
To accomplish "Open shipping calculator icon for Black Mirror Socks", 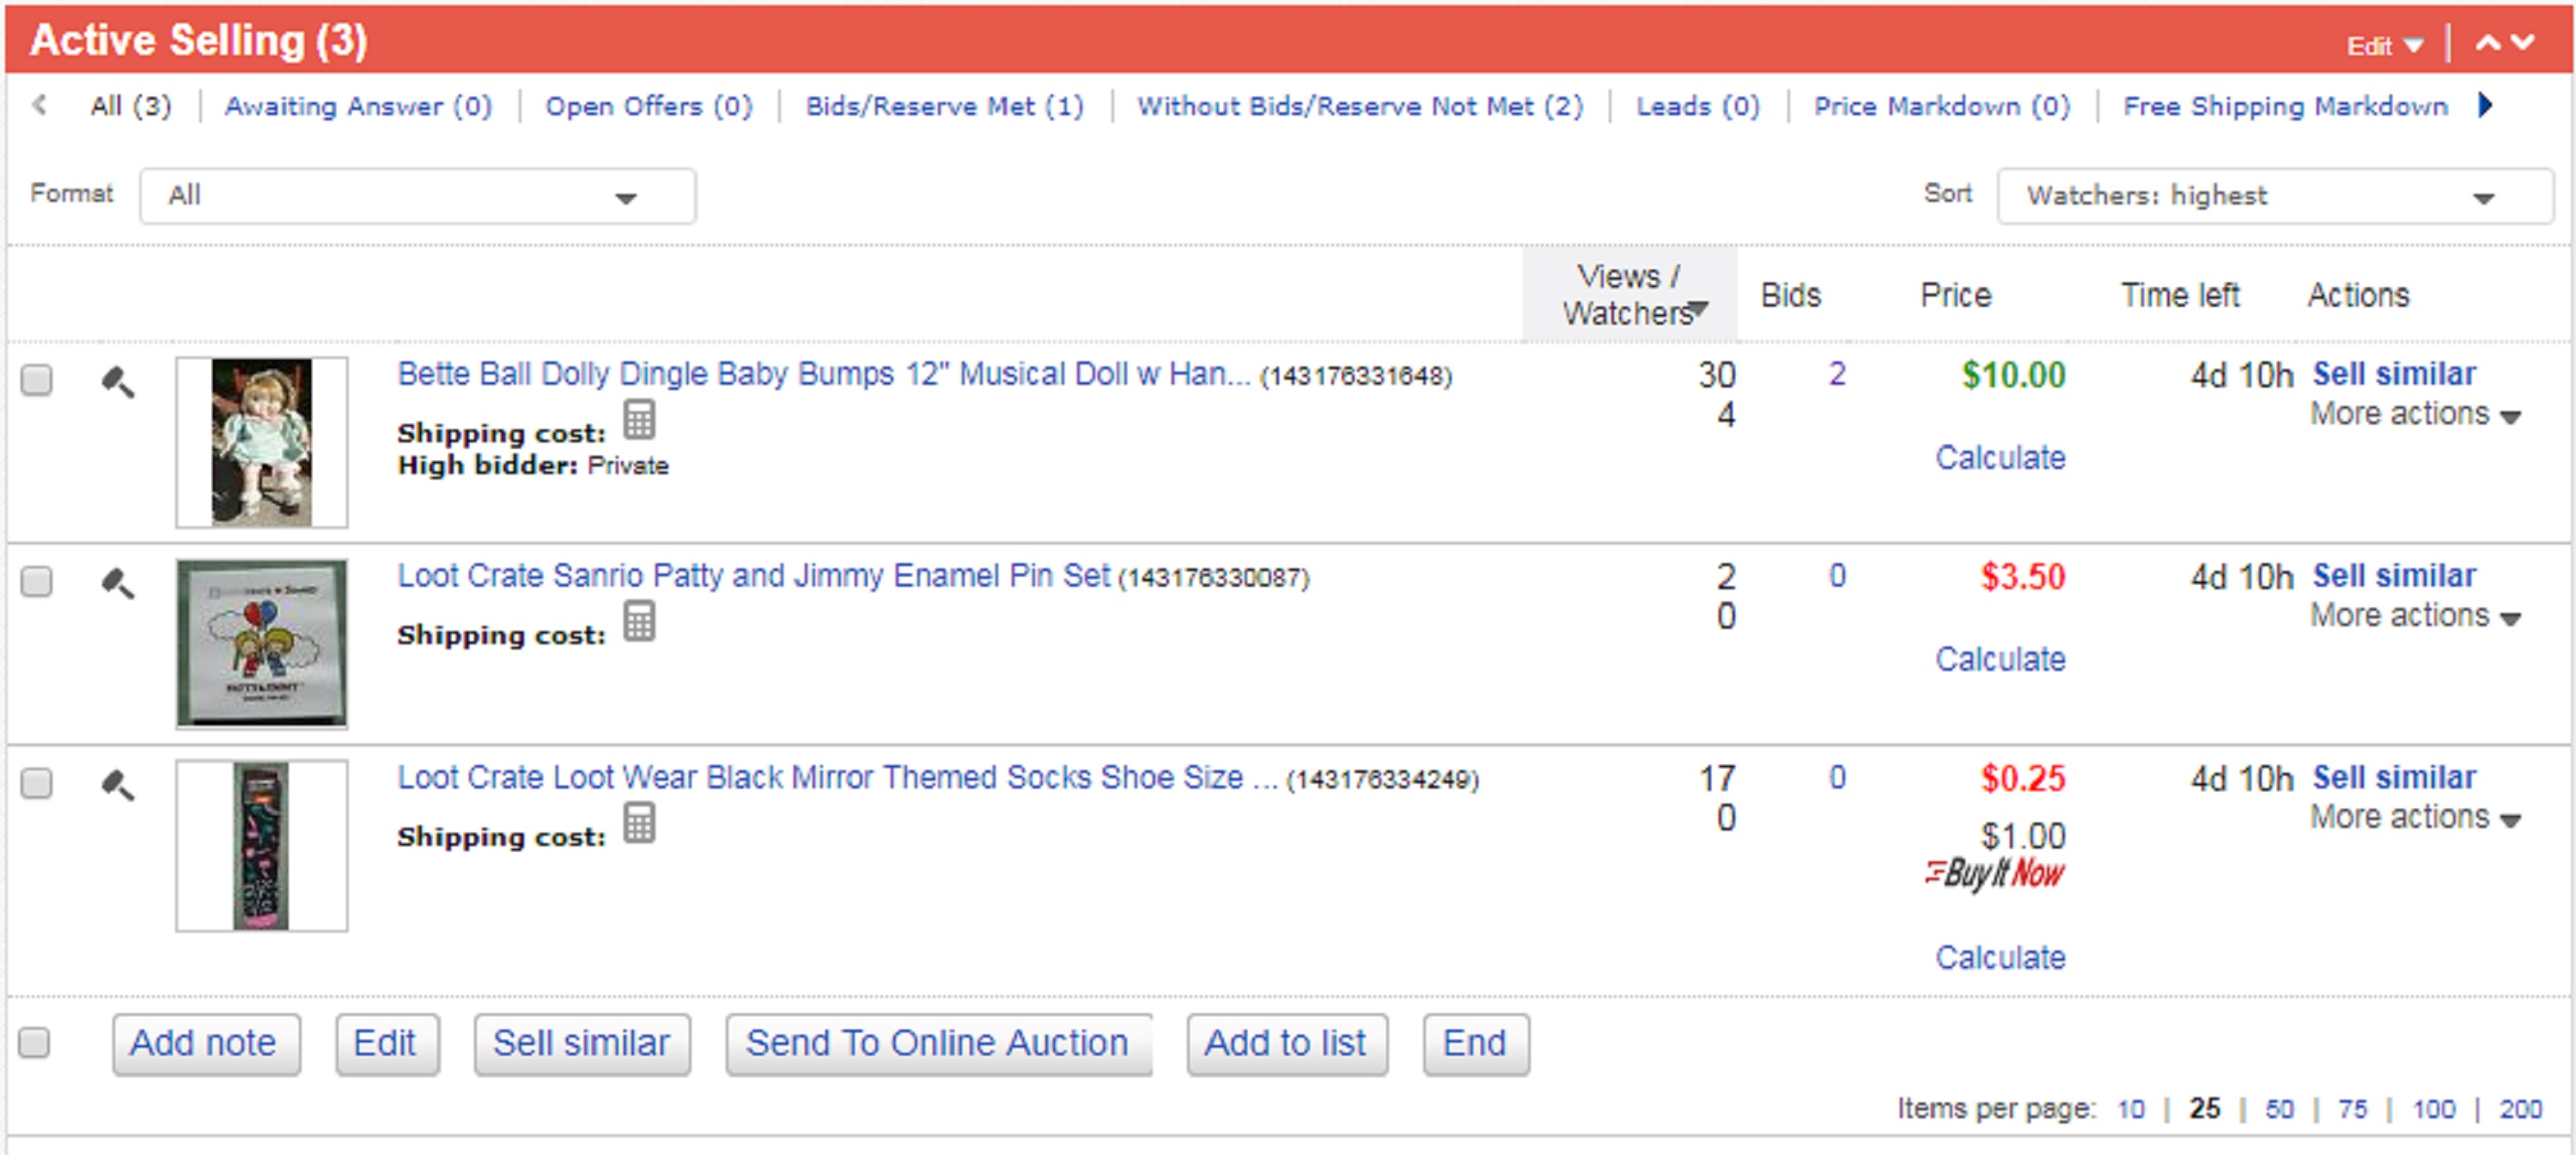I will (640, 823).
